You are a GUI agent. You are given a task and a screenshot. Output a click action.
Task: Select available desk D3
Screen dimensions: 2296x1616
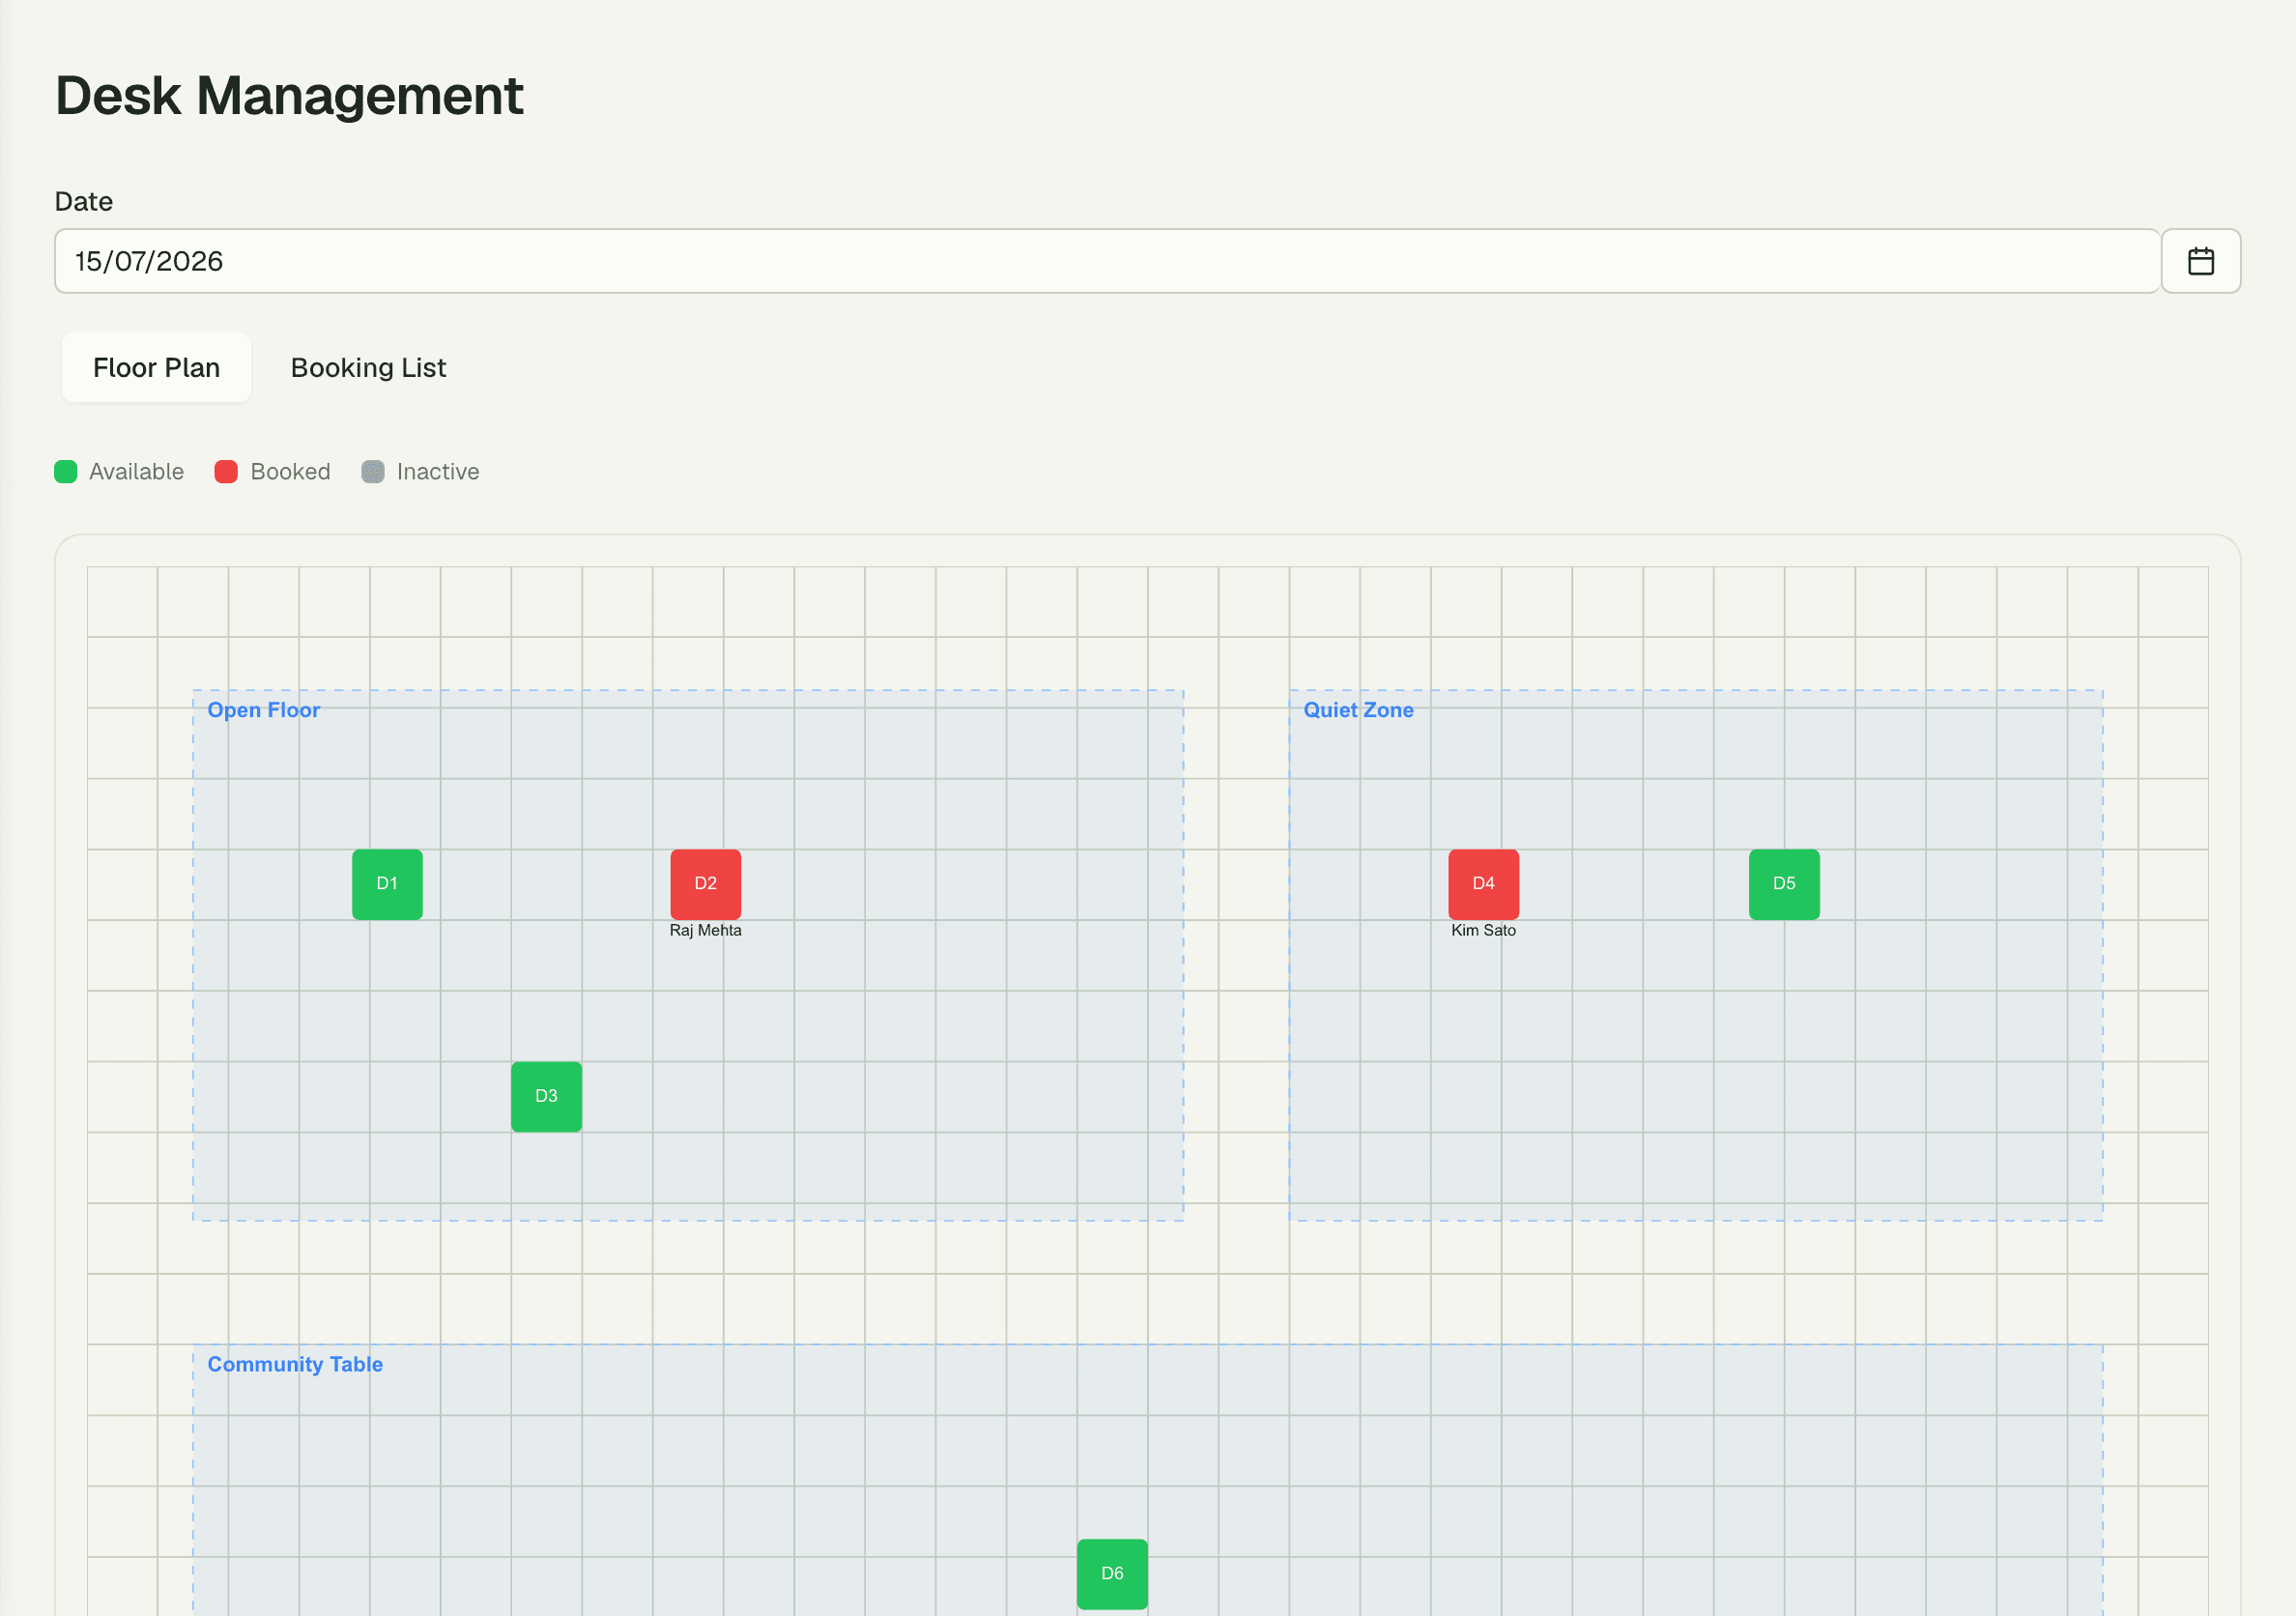pos(546,1097)
